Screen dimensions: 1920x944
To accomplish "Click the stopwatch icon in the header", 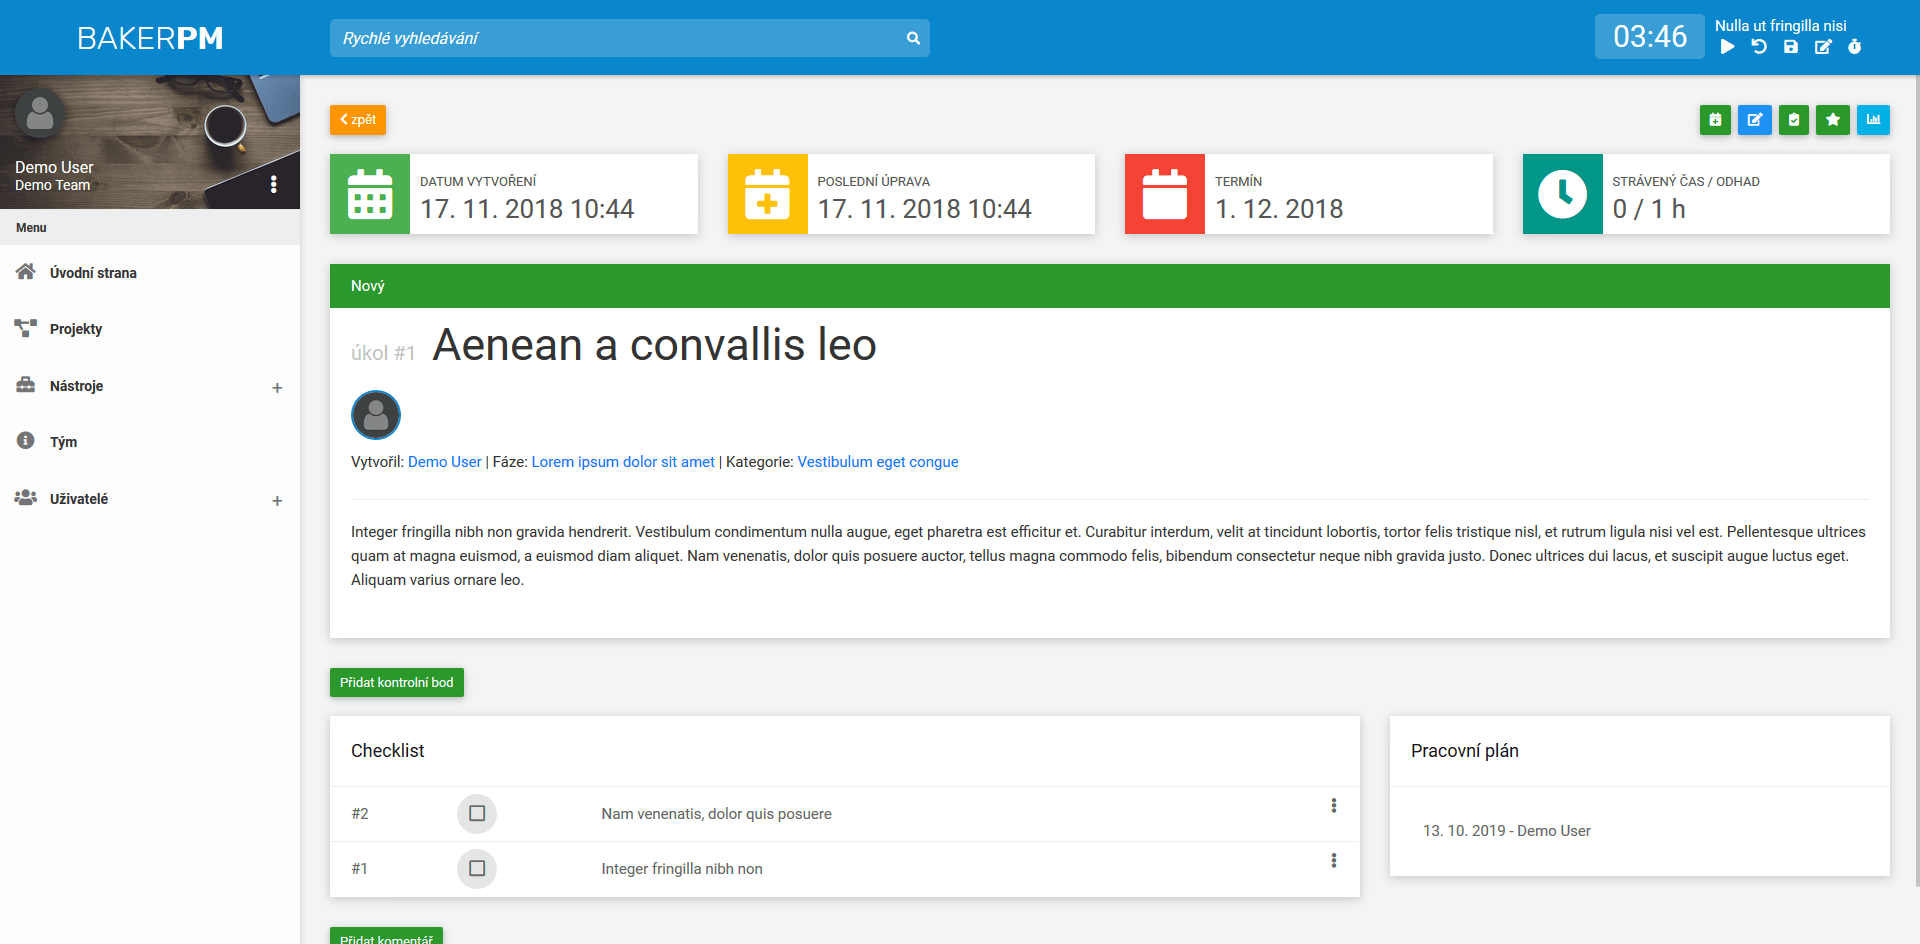I will (1854, 47).
